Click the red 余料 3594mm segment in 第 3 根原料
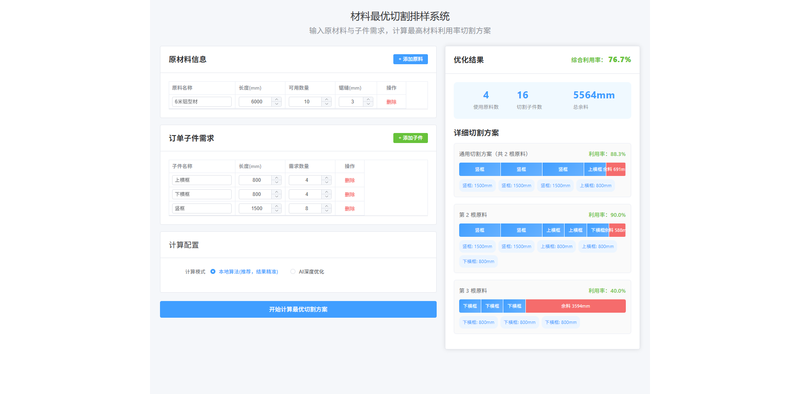This screenshot has height=394, width=800. [x=576, y=306]
